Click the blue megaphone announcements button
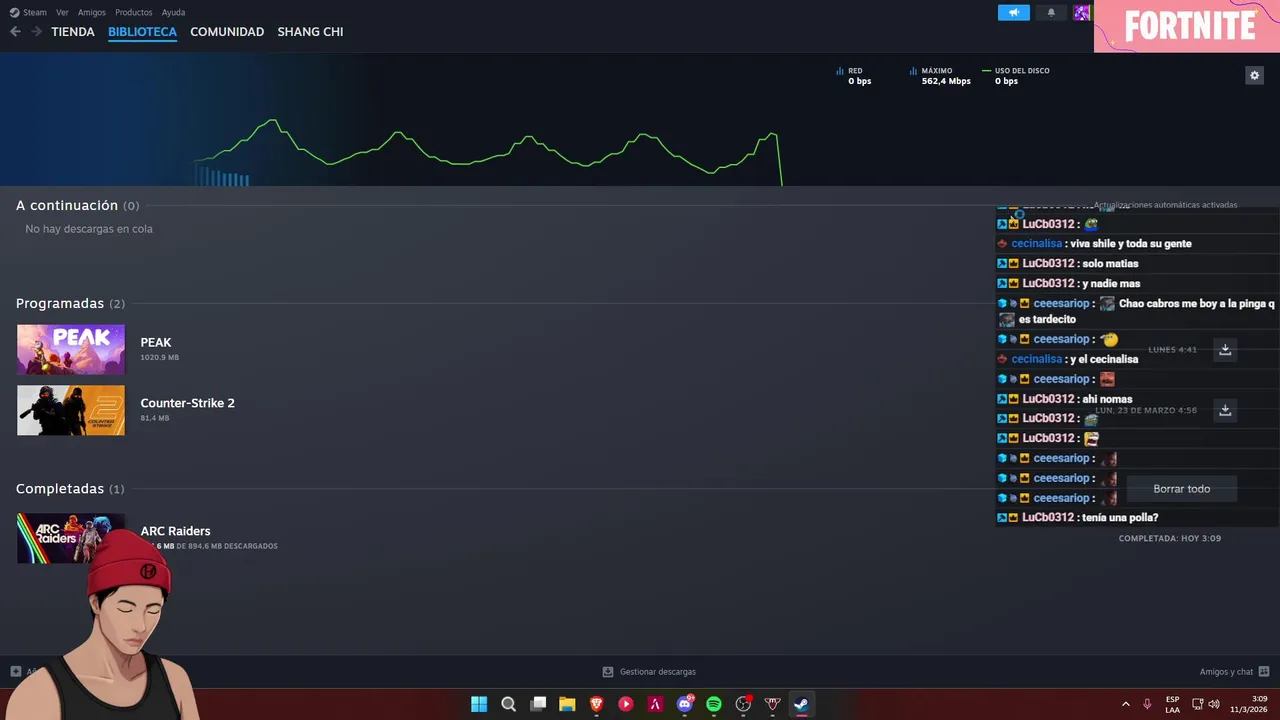This screenshot has height=720, width=1280. click(1013, 12)
